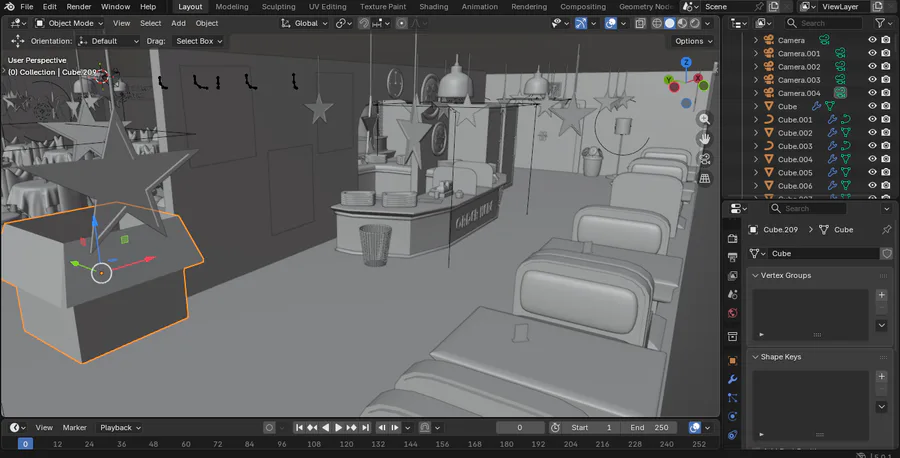Image resolution: width=900 pixels, height=458 pixels.
Task: Open the Output properties tab
Action: pos(732,257)
